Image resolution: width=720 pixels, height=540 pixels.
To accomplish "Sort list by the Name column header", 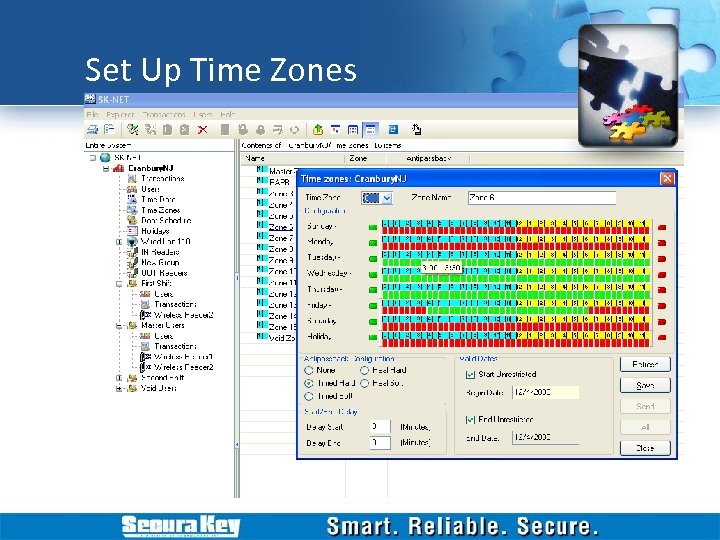I will coord(293,158).
